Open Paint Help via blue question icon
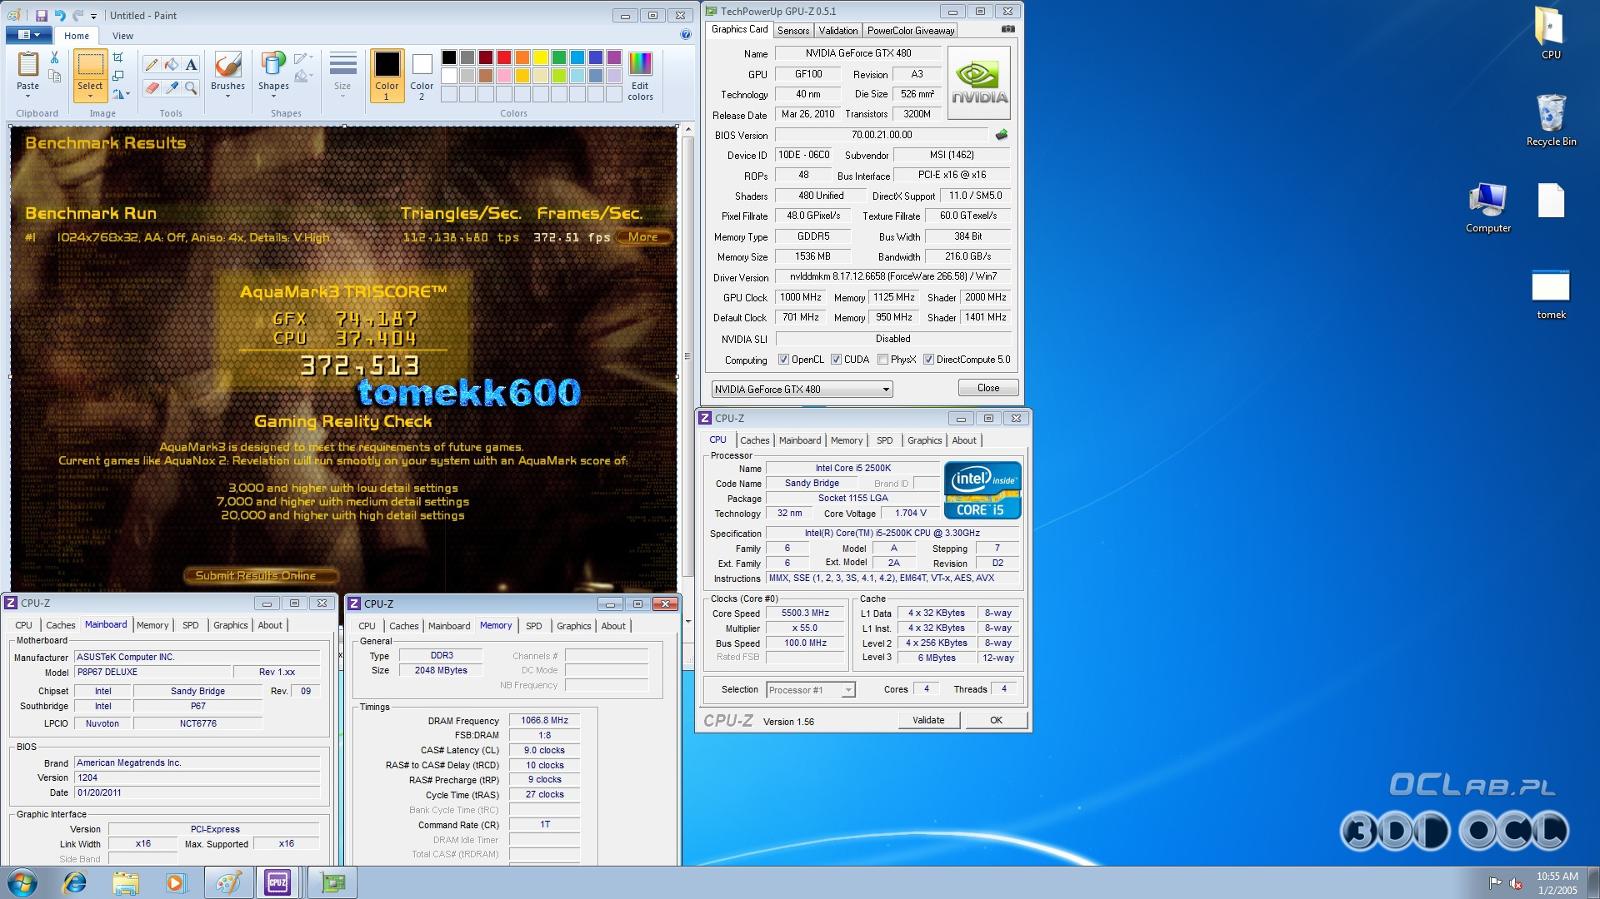Screen dimensions: 1600x899 685,34
